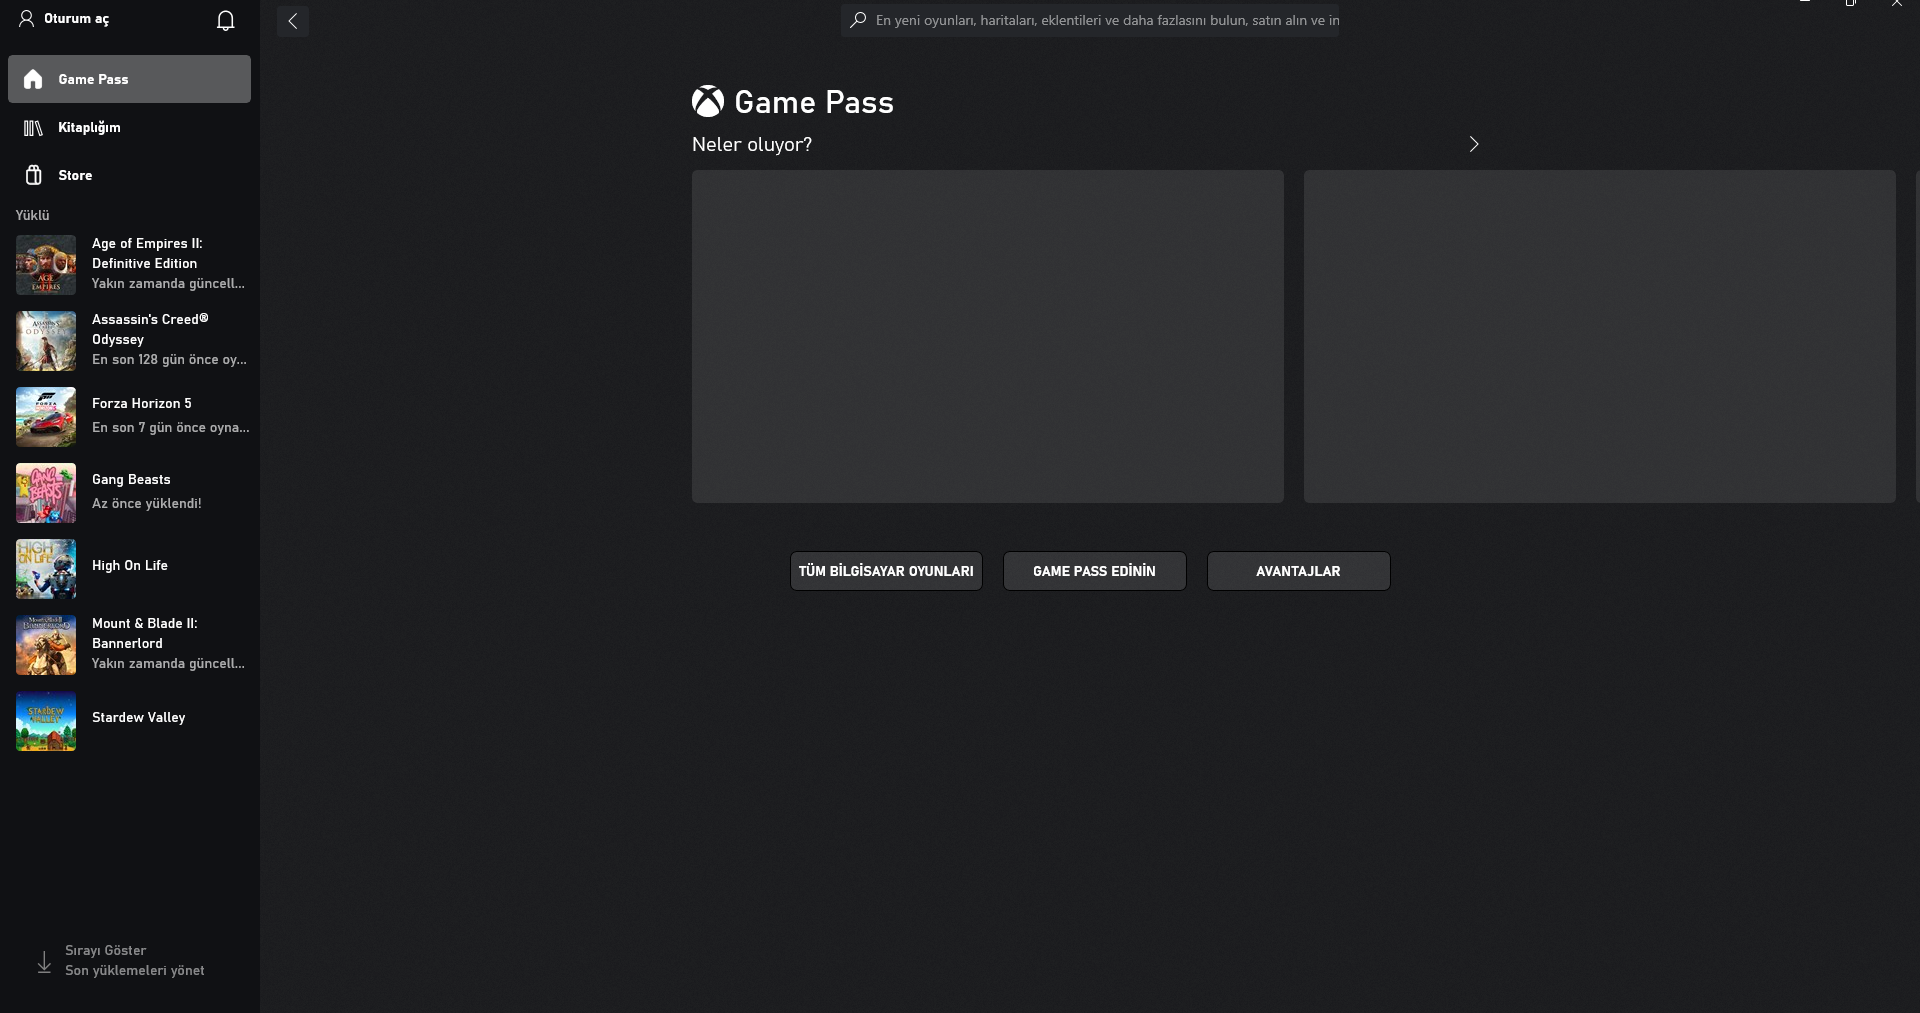
Task: Click the Kitaplığım library icon
Action: (x=33, y=128)
